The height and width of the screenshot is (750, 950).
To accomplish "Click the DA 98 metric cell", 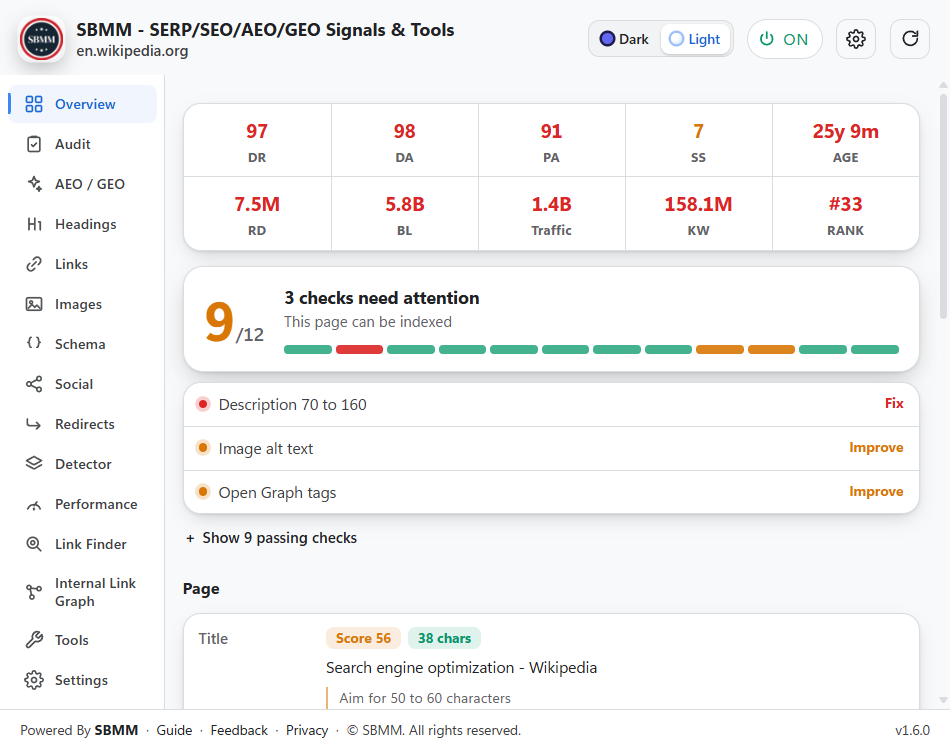I will [405, 141].
